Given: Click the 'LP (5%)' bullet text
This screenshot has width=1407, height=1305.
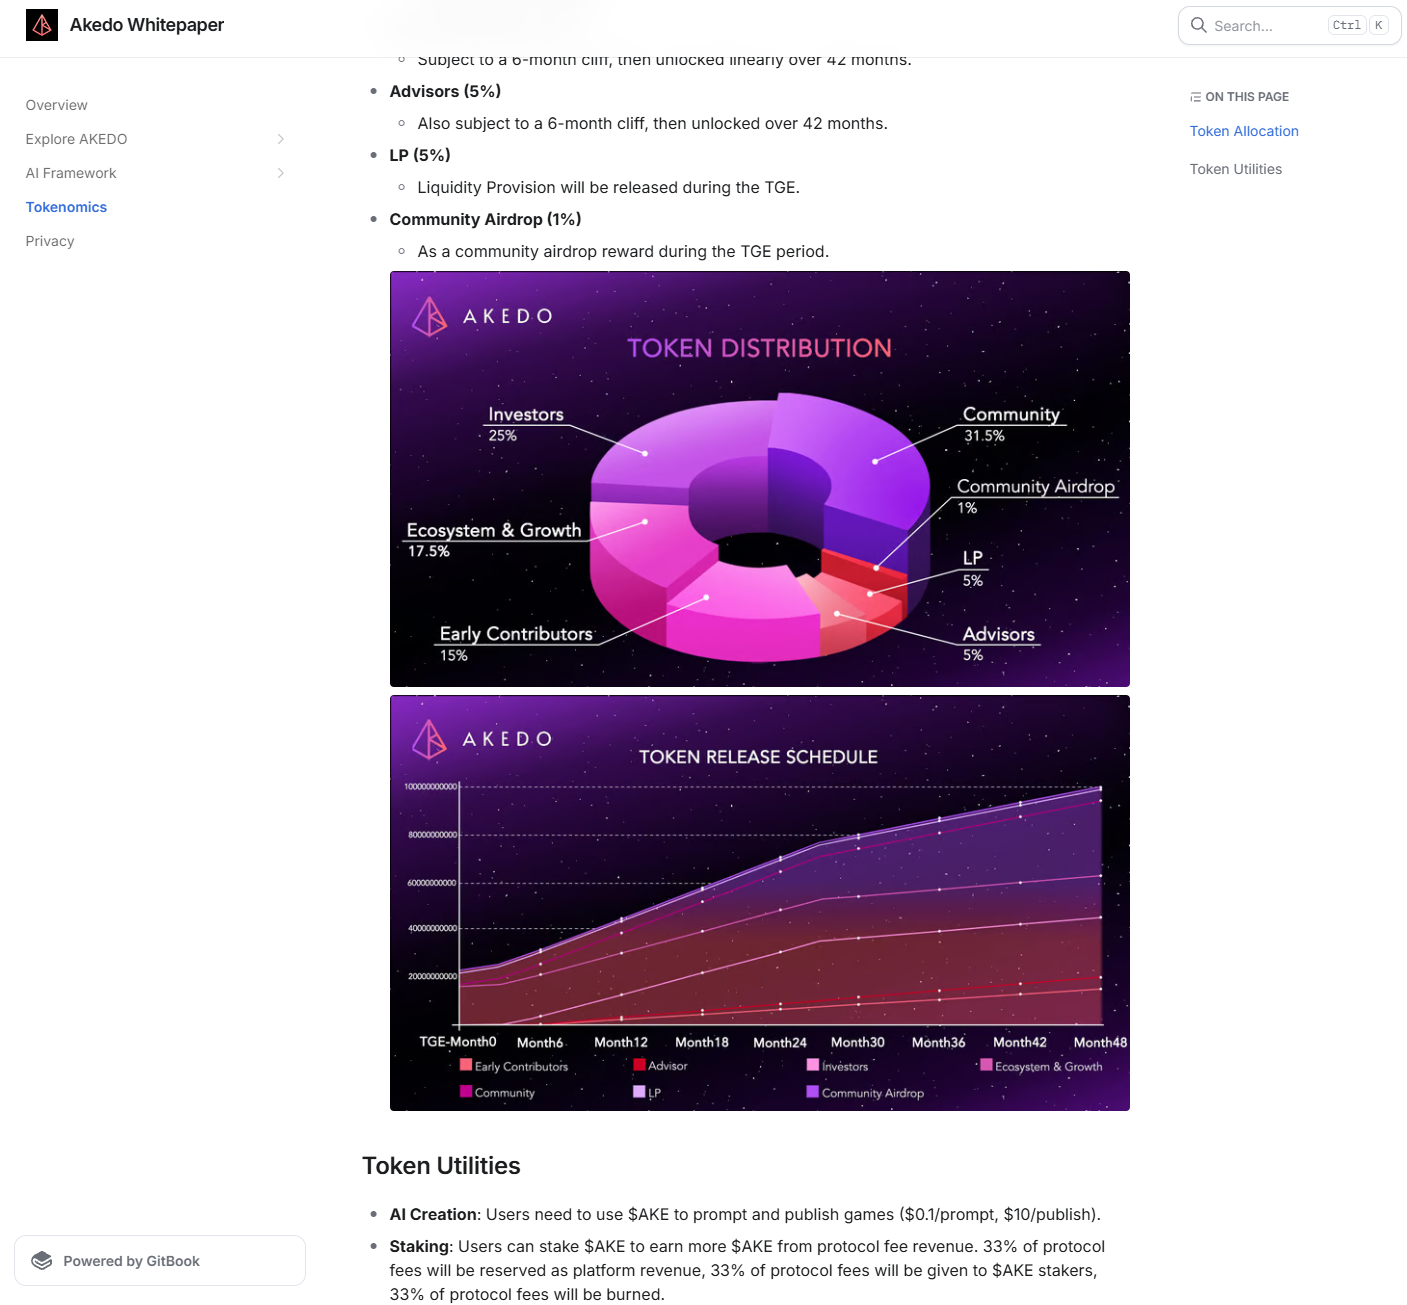Looking at the screenshot, I should 420,155.
